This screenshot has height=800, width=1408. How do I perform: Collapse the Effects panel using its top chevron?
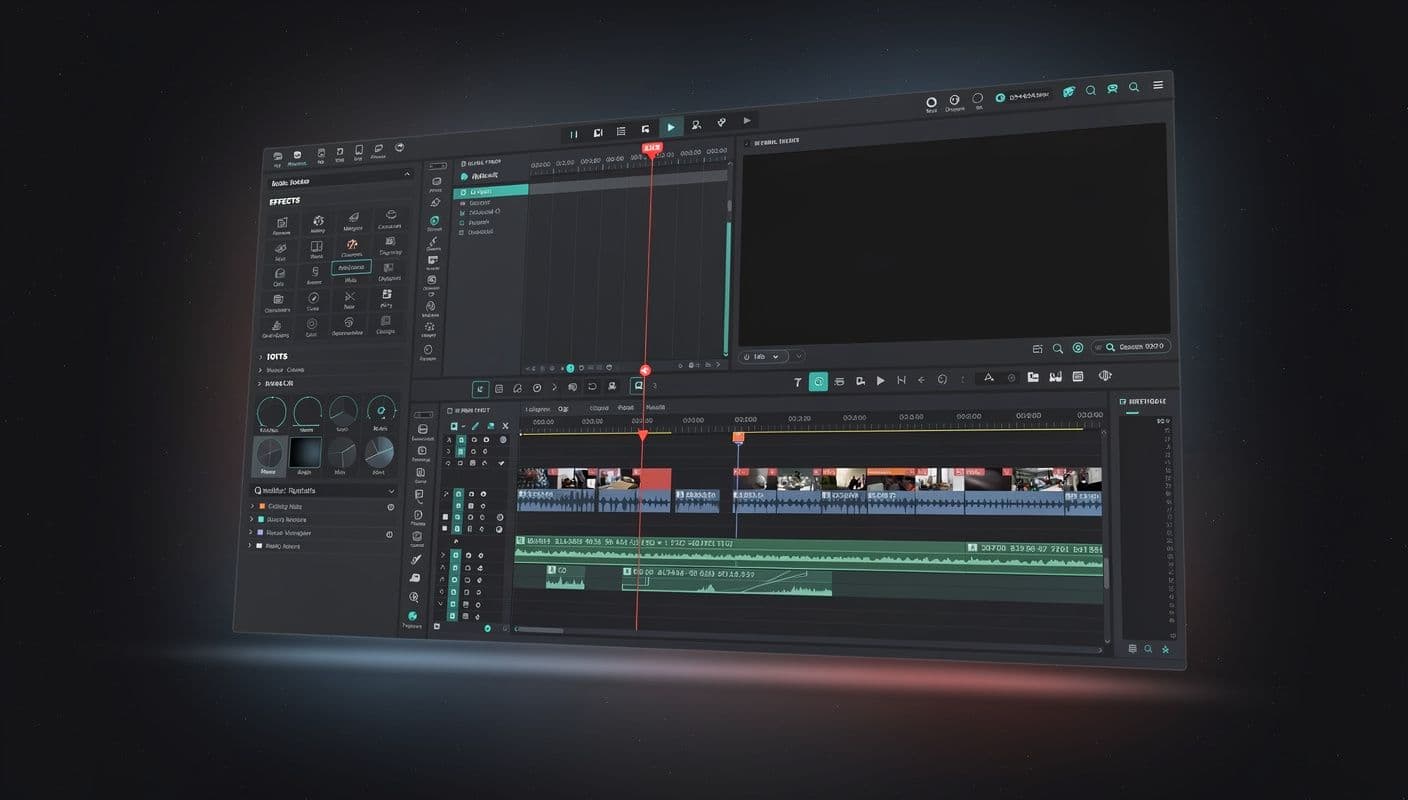coord(406,172)
